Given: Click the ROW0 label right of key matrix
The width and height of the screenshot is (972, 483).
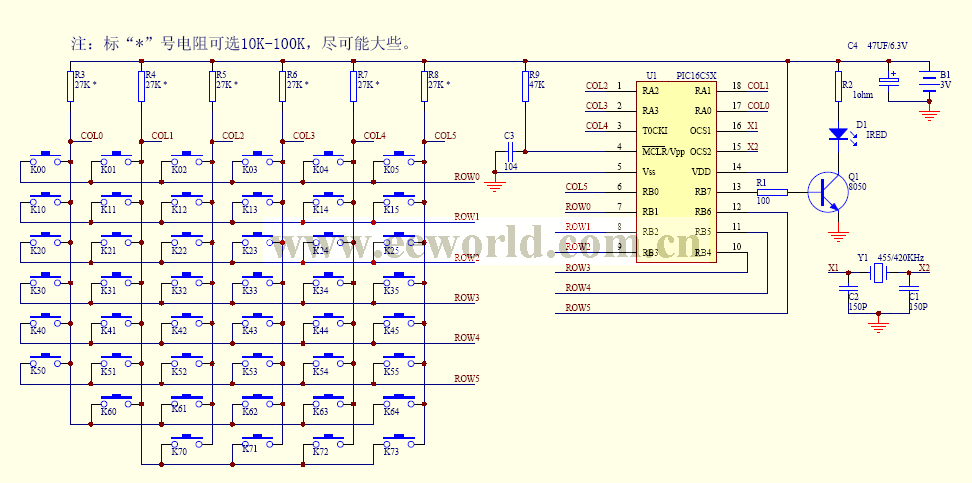Looking at the screenshot, I should [467, 177].
